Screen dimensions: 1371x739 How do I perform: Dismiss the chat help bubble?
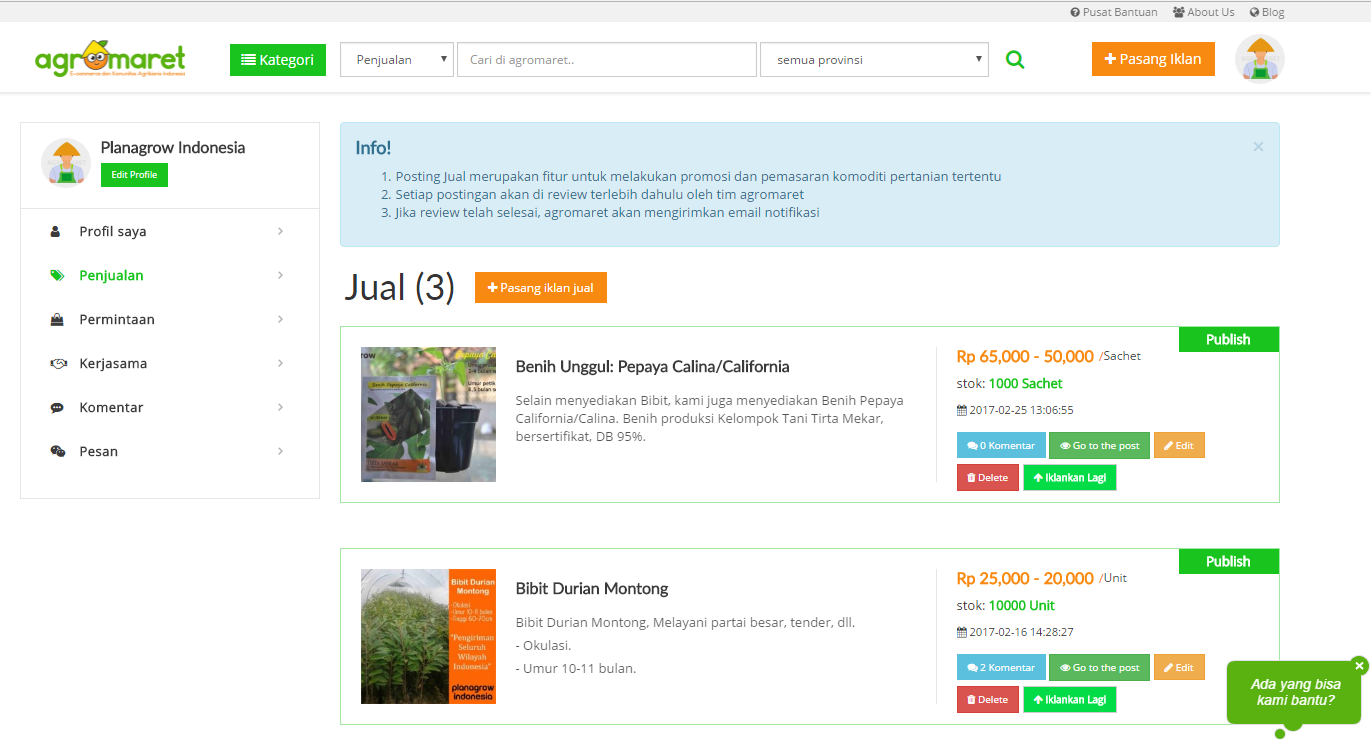pyautogui.click(x=1359, y=665)
